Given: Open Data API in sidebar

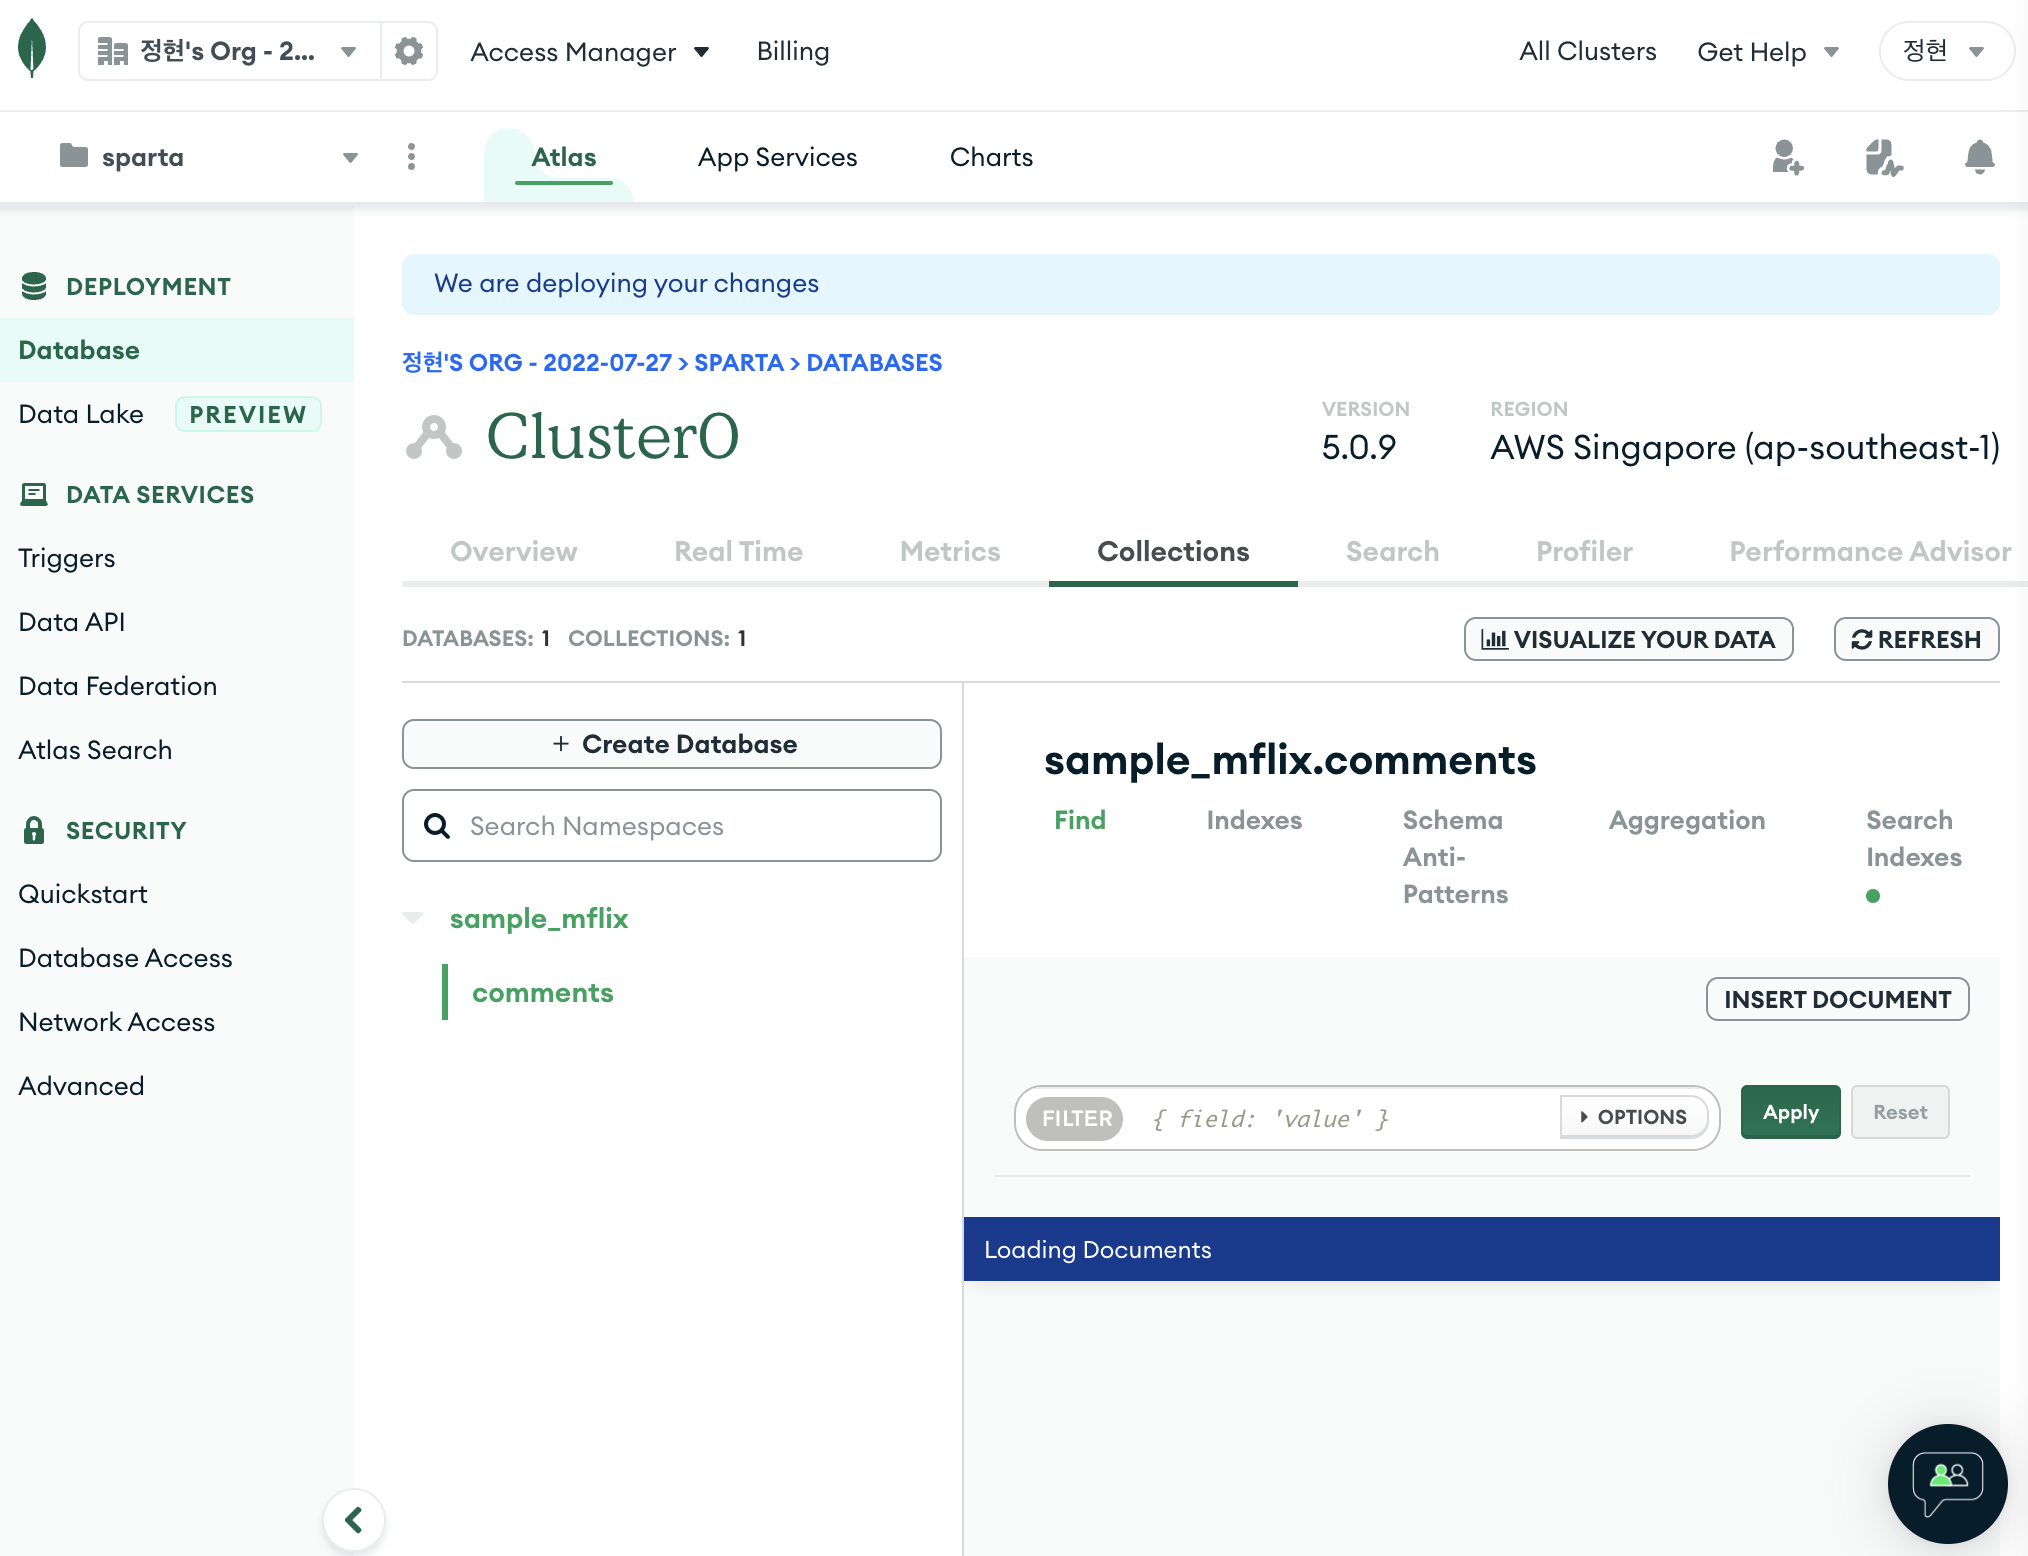Looking at the screenshot, I should (72, 622).
